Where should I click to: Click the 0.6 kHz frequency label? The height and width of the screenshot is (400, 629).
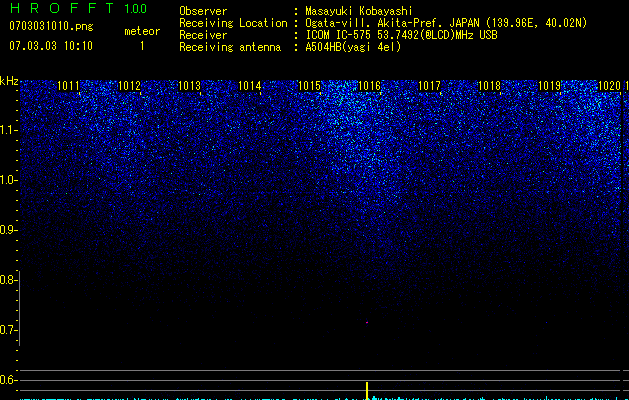pyautogui.click(x=7, y=380)
